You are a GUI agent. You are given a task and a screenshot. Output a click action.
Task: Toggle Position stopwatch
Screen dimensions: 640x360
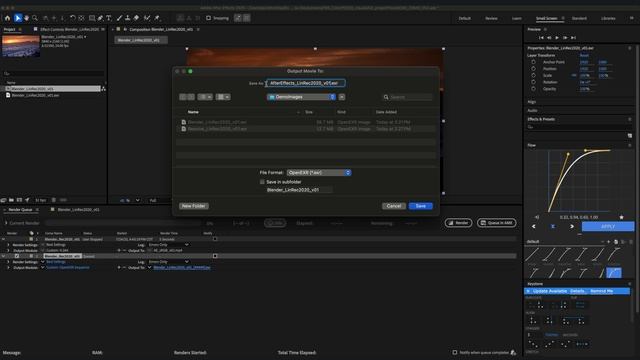click(x=533, y=69)
